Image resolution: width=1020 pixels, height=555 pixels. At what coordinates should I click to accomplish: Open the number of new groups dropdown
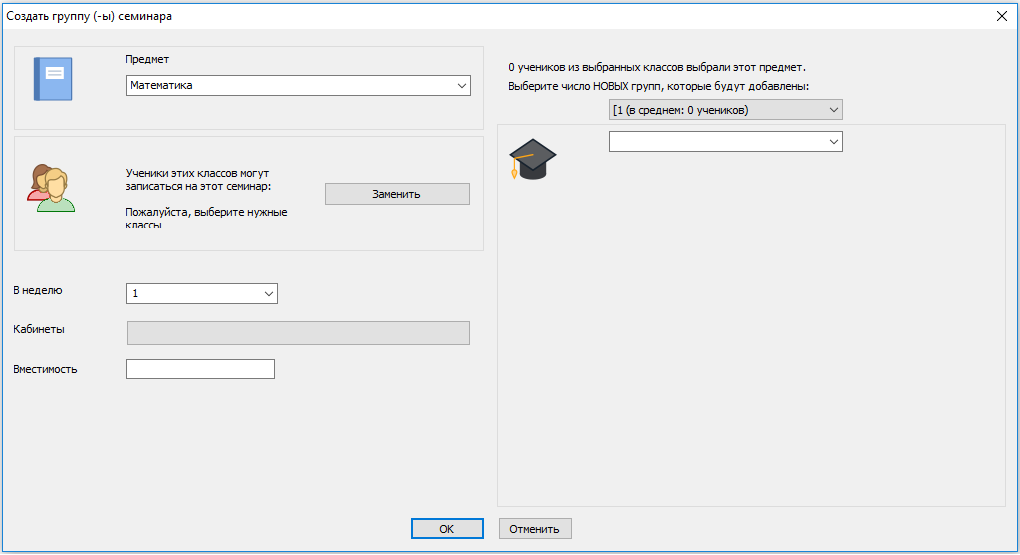[x=725, y=110]
